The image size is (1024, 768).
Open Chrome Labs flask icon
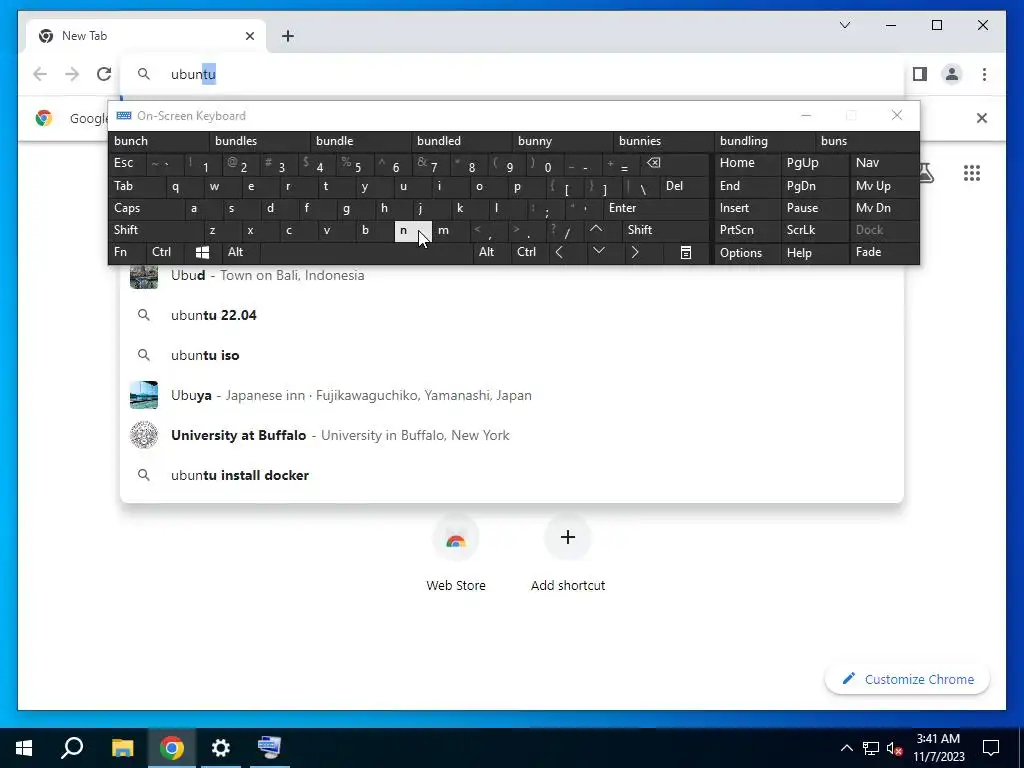click(x=926, y=173)
